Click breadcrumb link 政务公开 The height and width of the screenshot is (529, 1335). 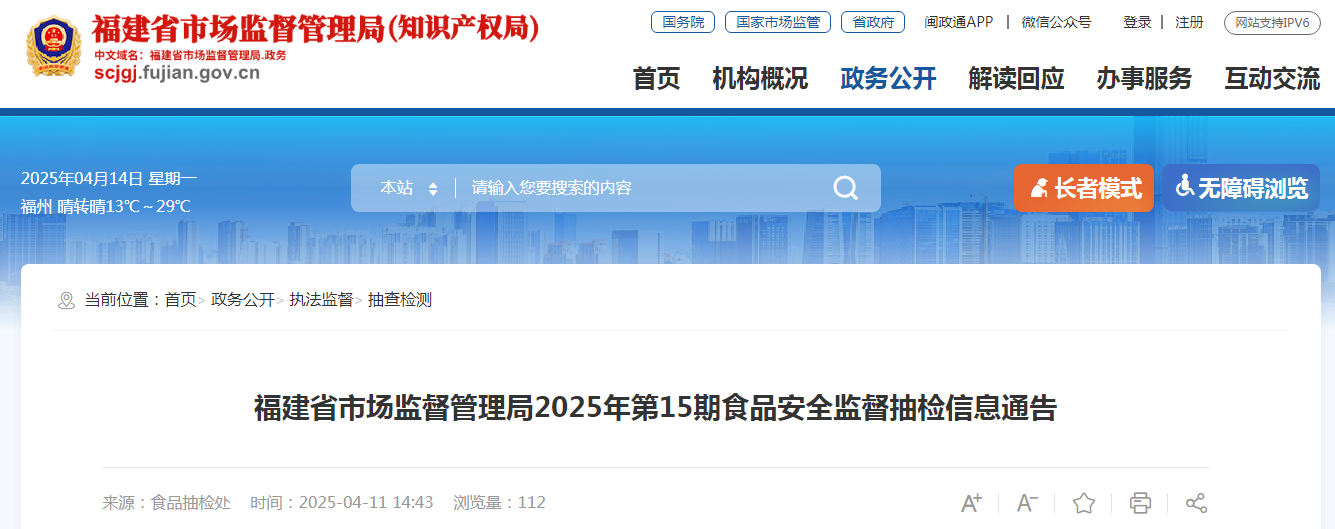click(x=243, y=300)
